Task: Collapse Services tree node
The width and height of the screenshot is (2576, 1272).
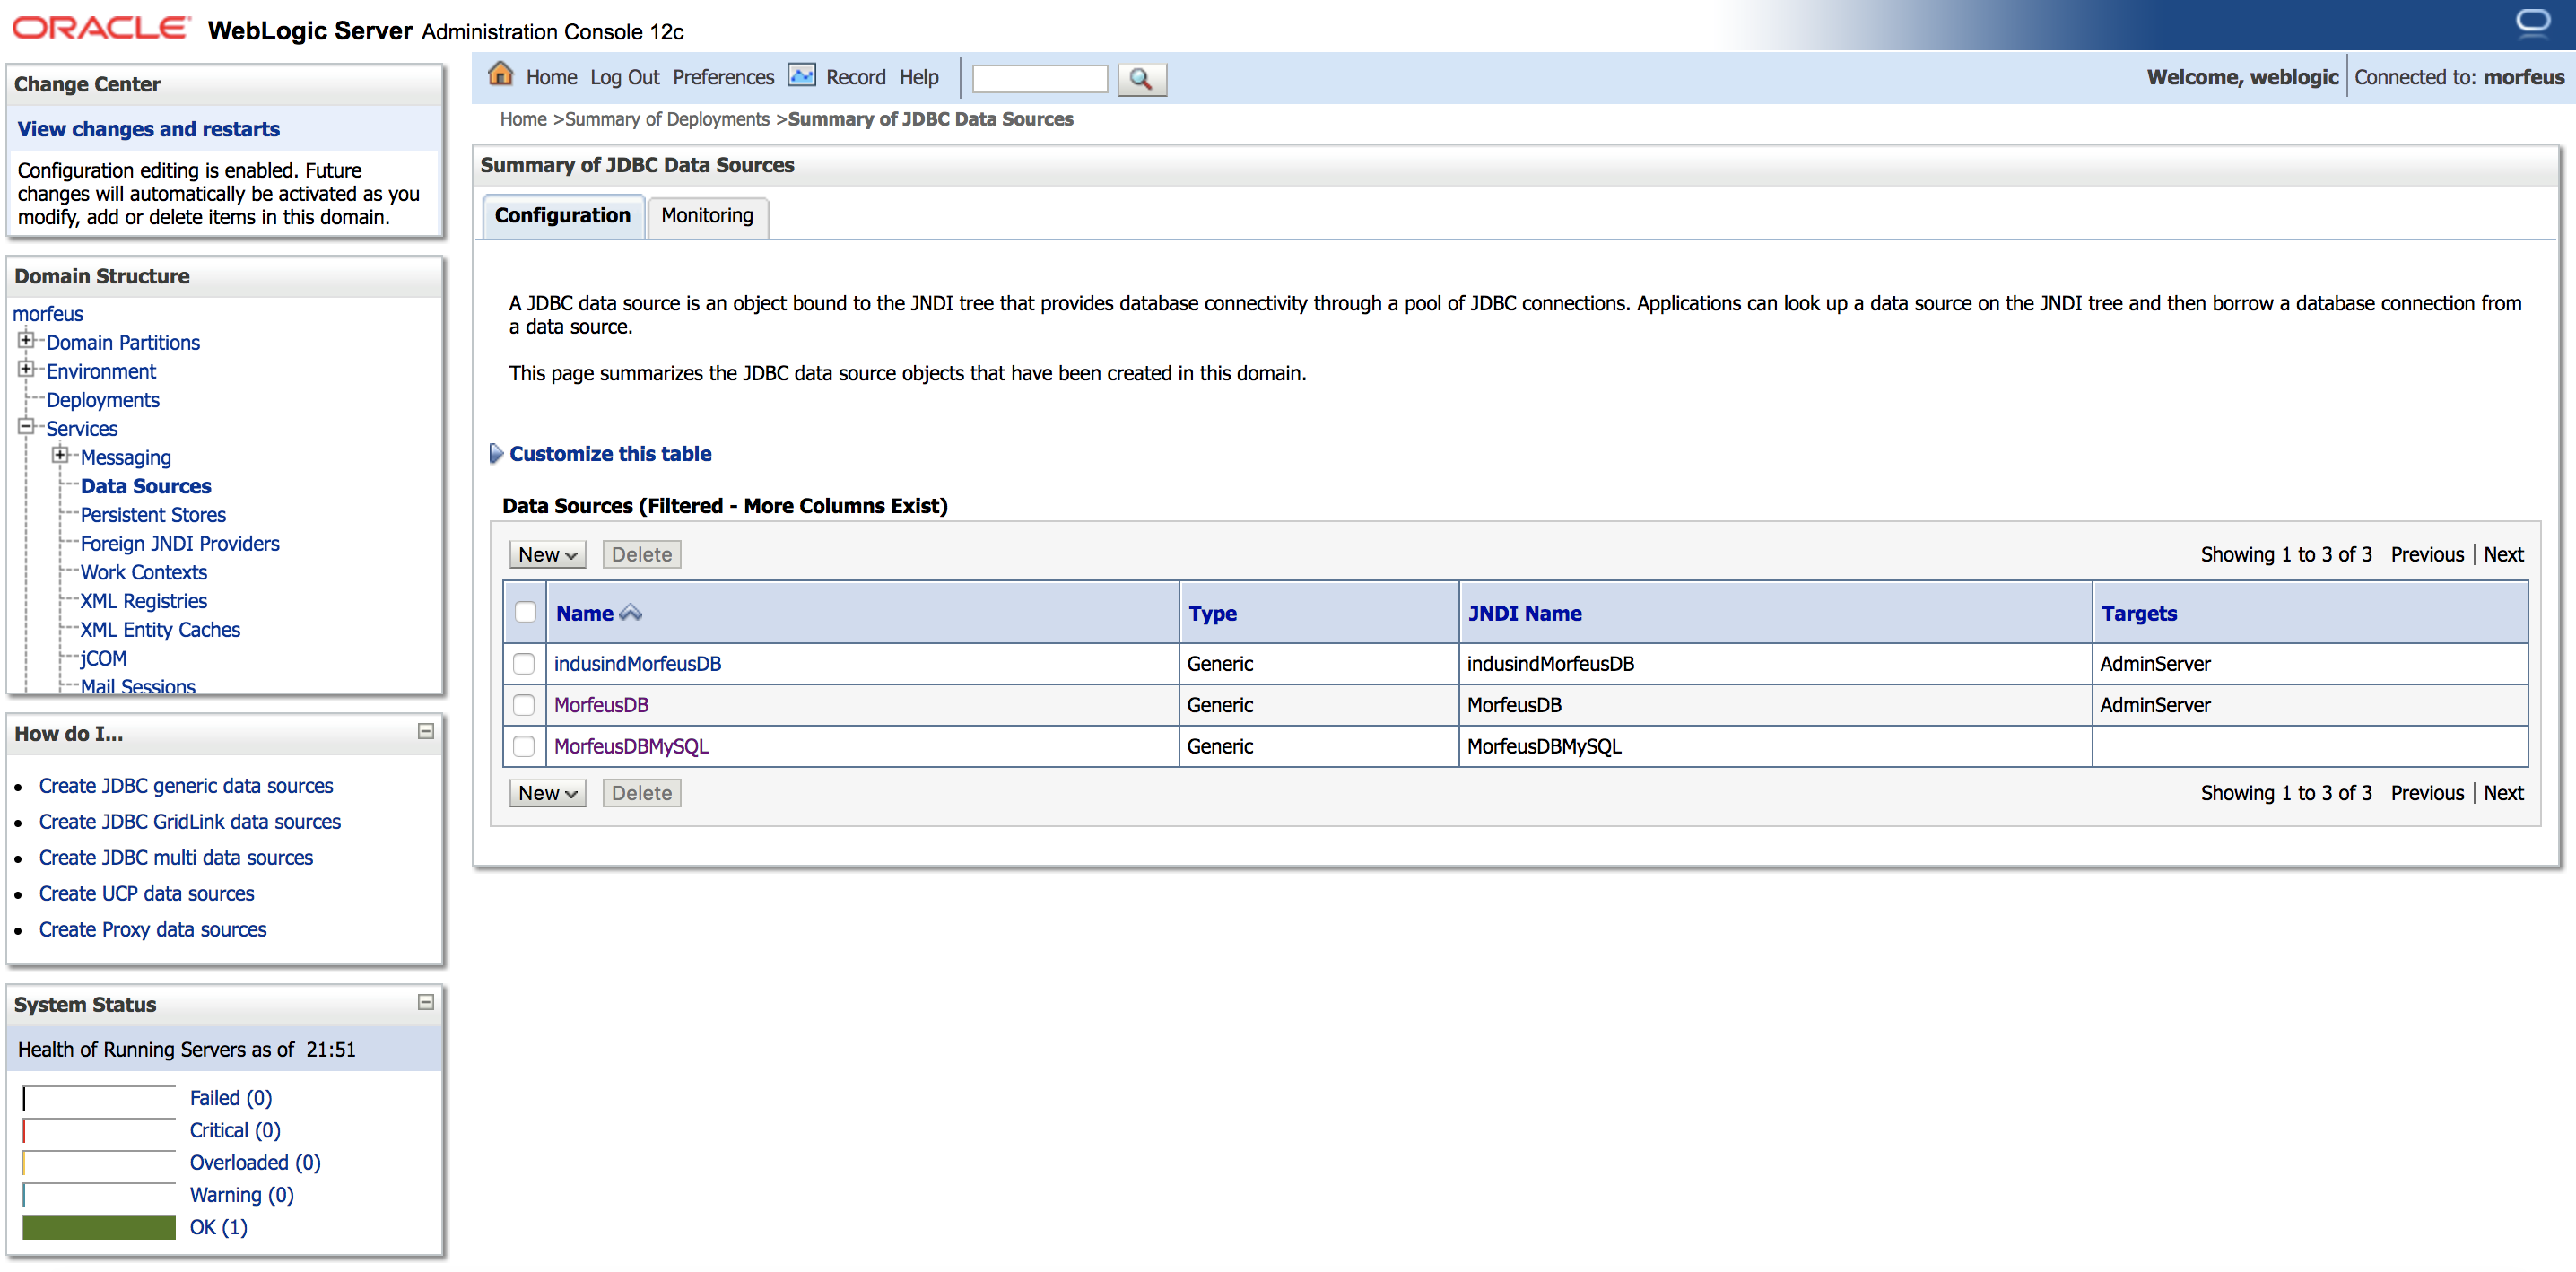Action: [26, 426]
